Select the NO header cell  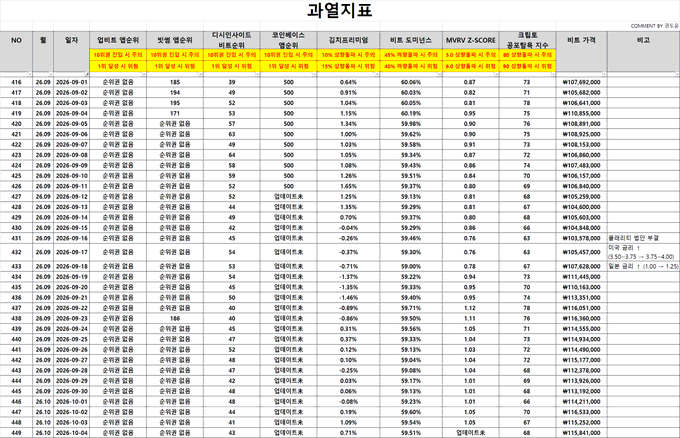pyautogui.click(x=16, y=51)
